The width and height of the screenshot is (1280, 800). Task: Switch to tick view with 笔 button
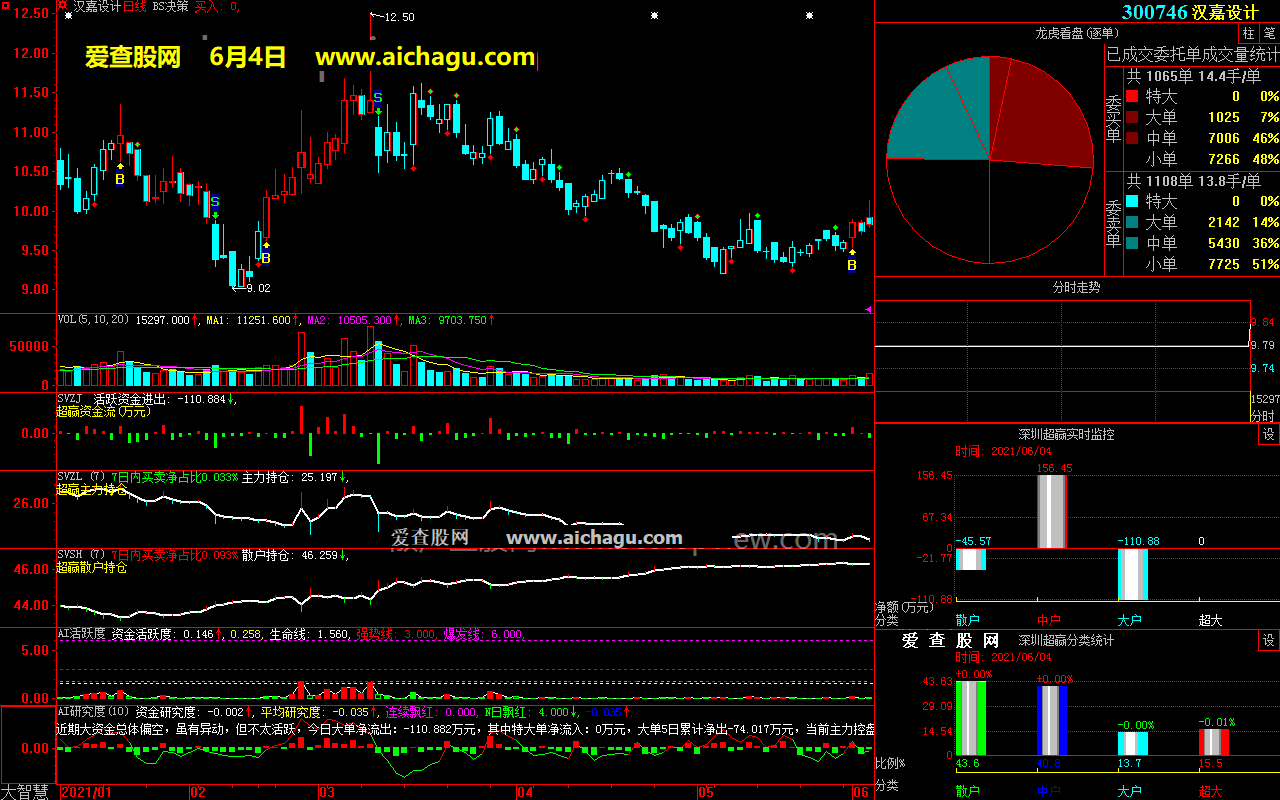click(1269, 33)
